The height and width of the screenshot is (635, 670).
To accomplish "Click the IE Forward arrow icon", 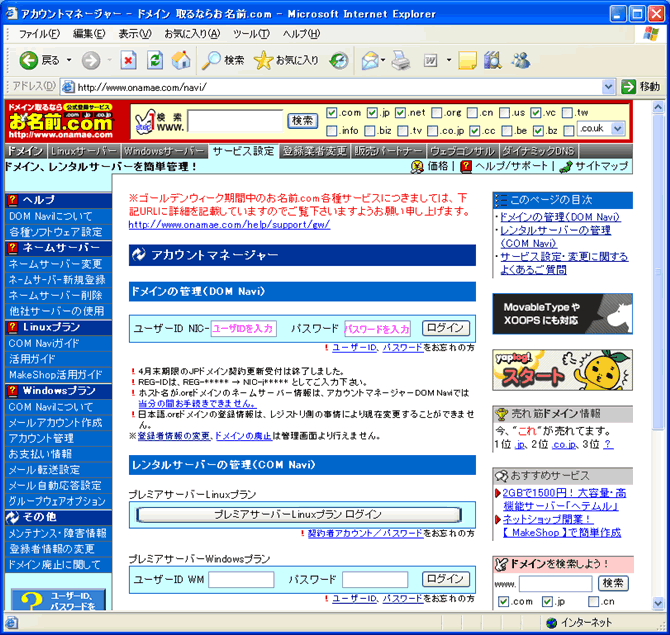I will tap(91, 60).
